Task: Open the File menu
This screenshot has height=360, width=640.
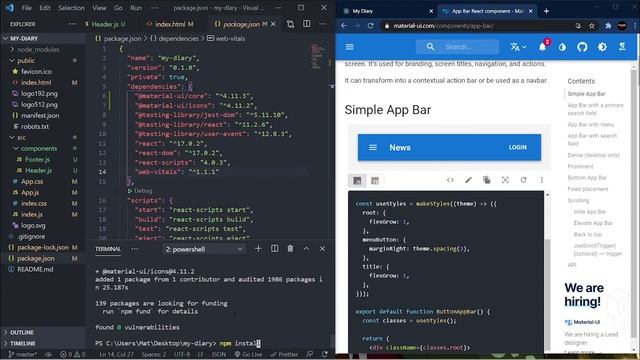Action: click(x=27, y=8)
